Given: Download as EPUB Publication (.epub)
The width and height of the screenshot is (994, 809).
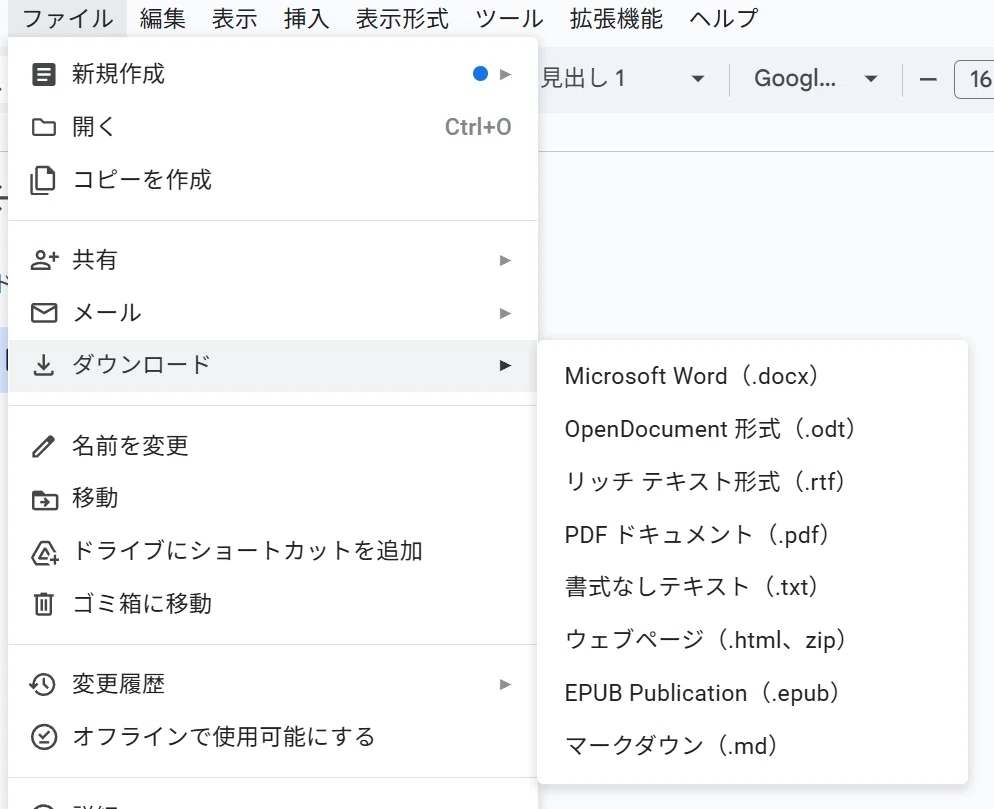Looking at the screenshot, I should [752, 693].
